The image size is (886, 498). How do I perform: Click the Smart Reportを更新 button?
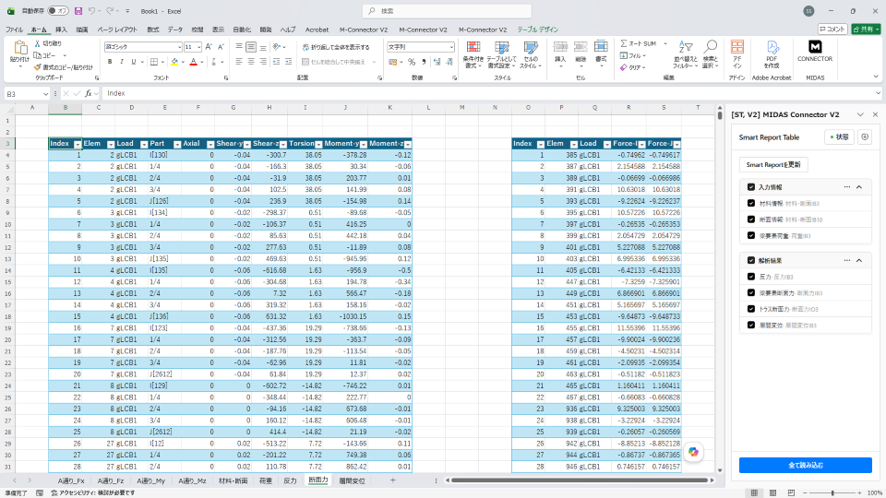(x=773, y=164)
